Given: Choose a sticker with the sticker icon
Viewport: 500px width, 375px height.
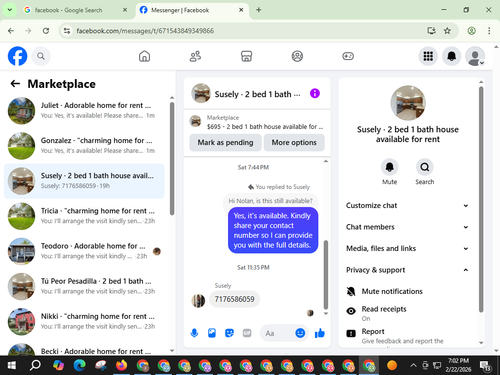Looking at the screenshot, I should click(x=229, y=333).
